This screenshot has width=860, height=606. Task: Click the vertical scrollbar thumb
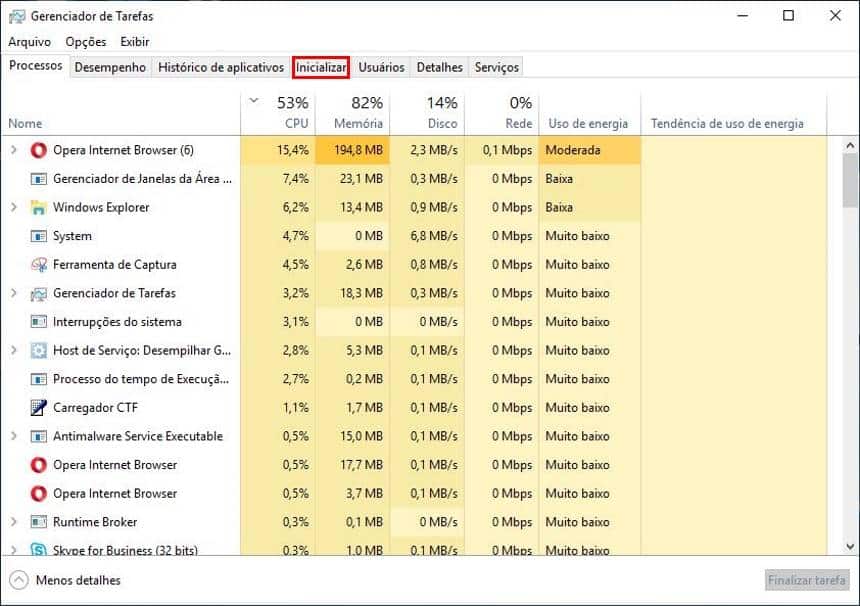click(x=850, y=180)
